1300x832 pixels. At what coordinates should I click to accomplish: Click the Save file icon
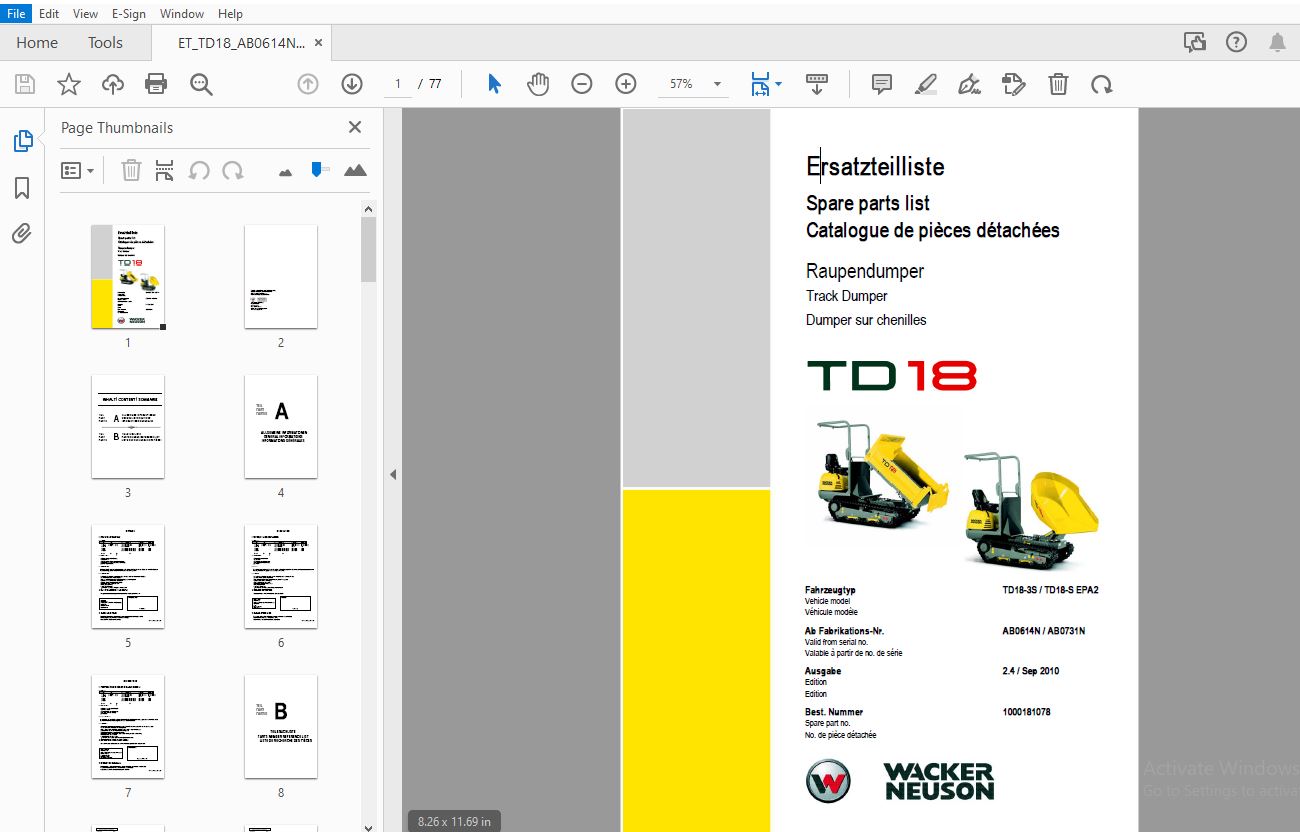(x=24, y=84)
